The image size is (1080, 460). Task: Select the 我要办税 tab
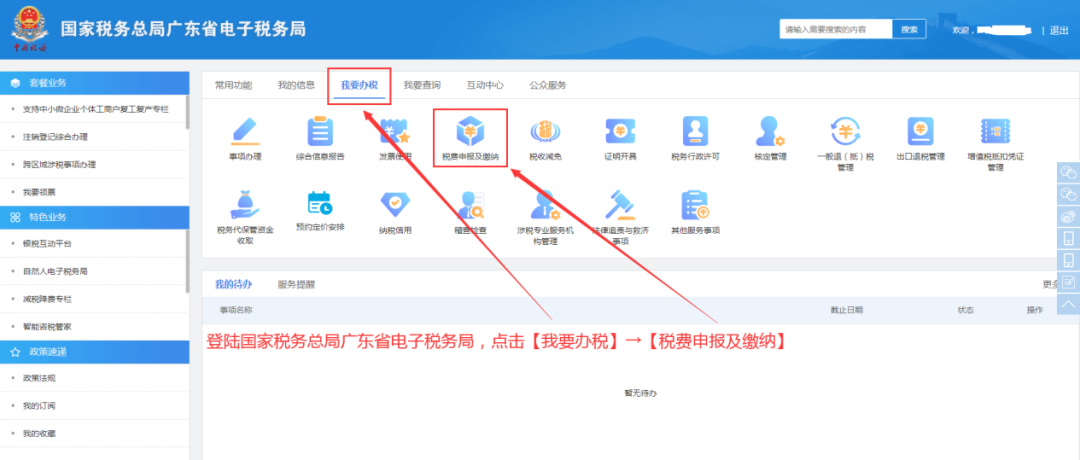pos(359,85)
